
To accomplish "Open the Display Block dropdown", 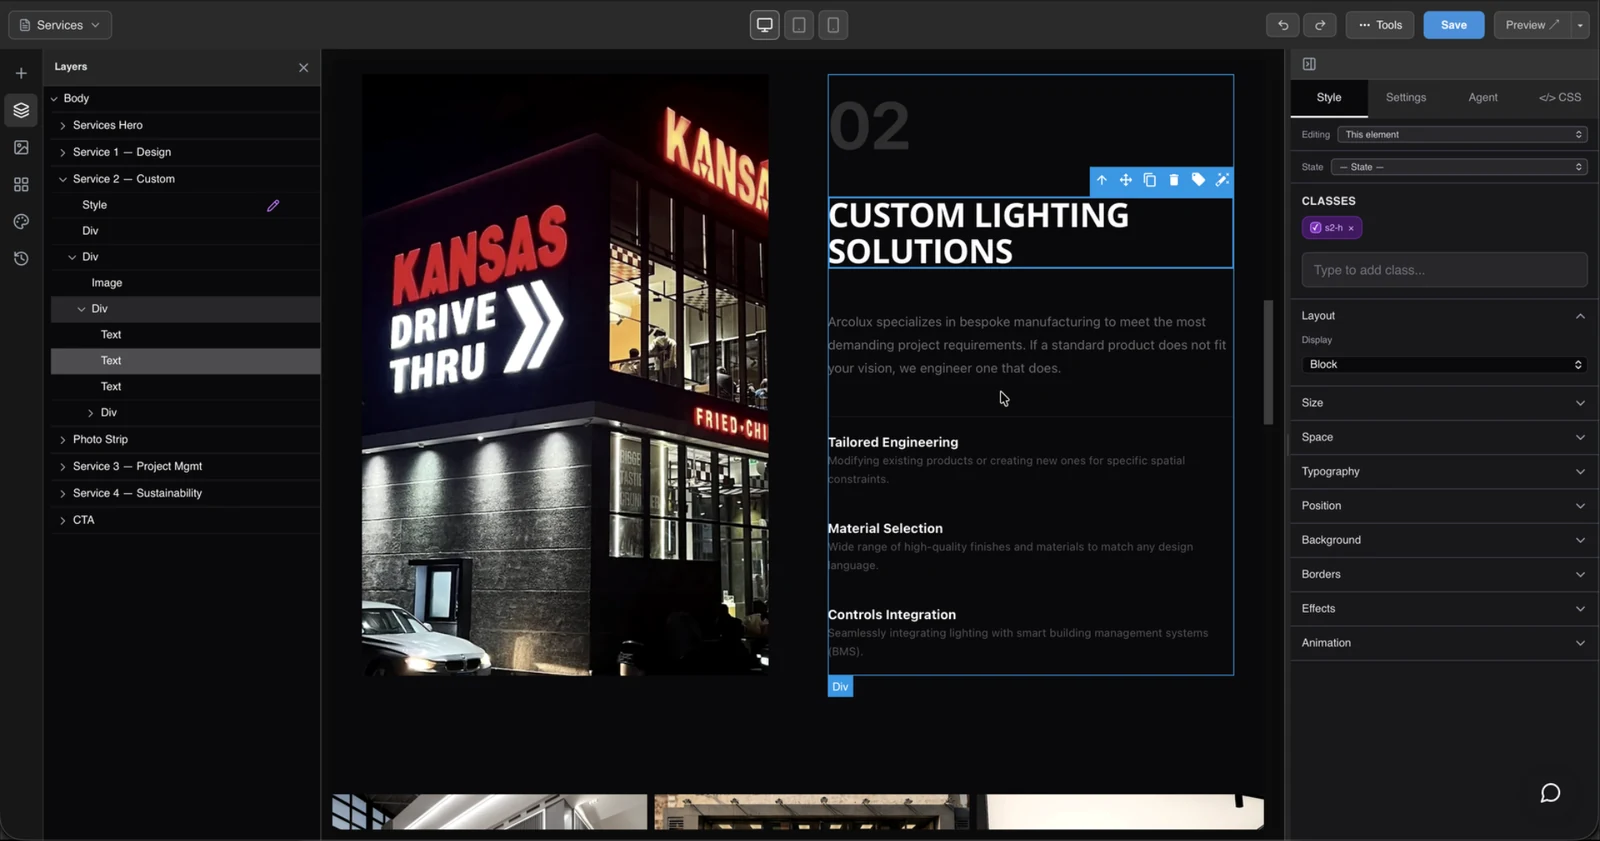I will click(x=1445, y=365).
